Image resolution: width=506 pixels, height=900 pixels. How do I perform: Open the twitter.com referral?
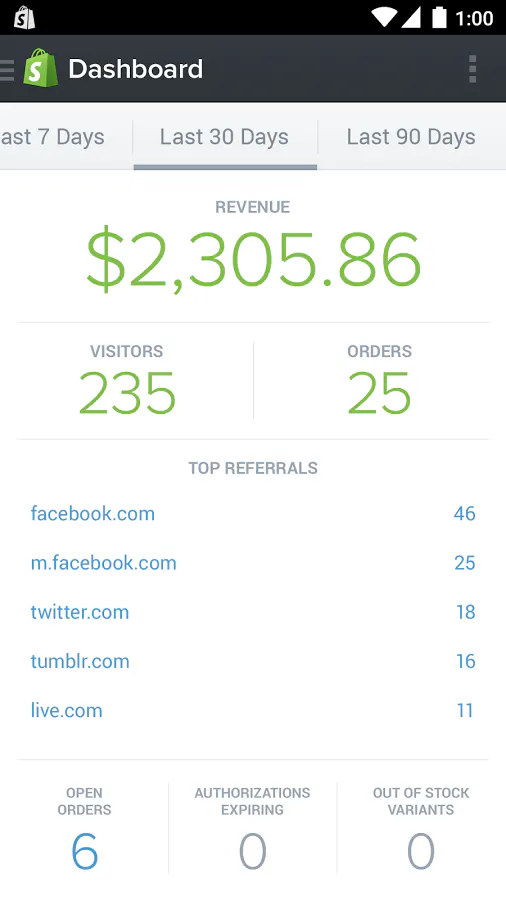click(80, 612)
